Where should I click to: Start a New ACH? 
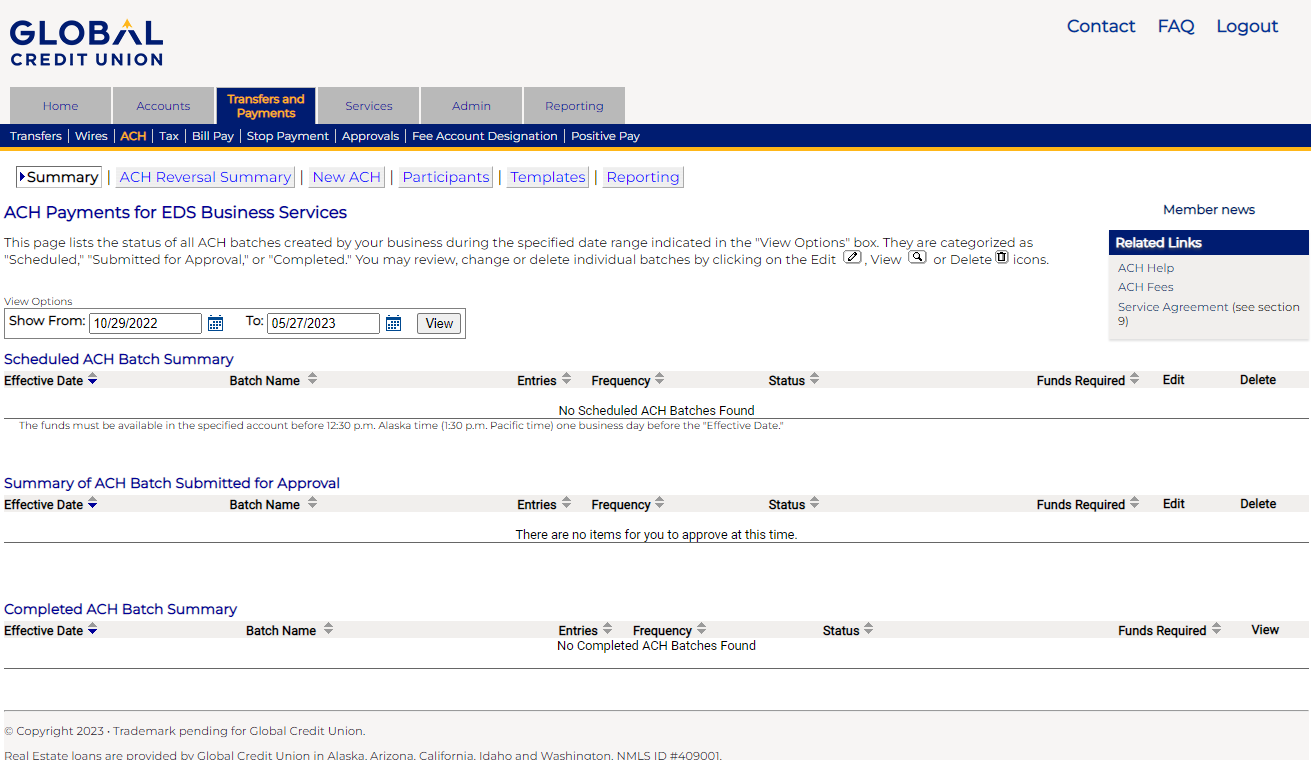[x=346, y=177]
